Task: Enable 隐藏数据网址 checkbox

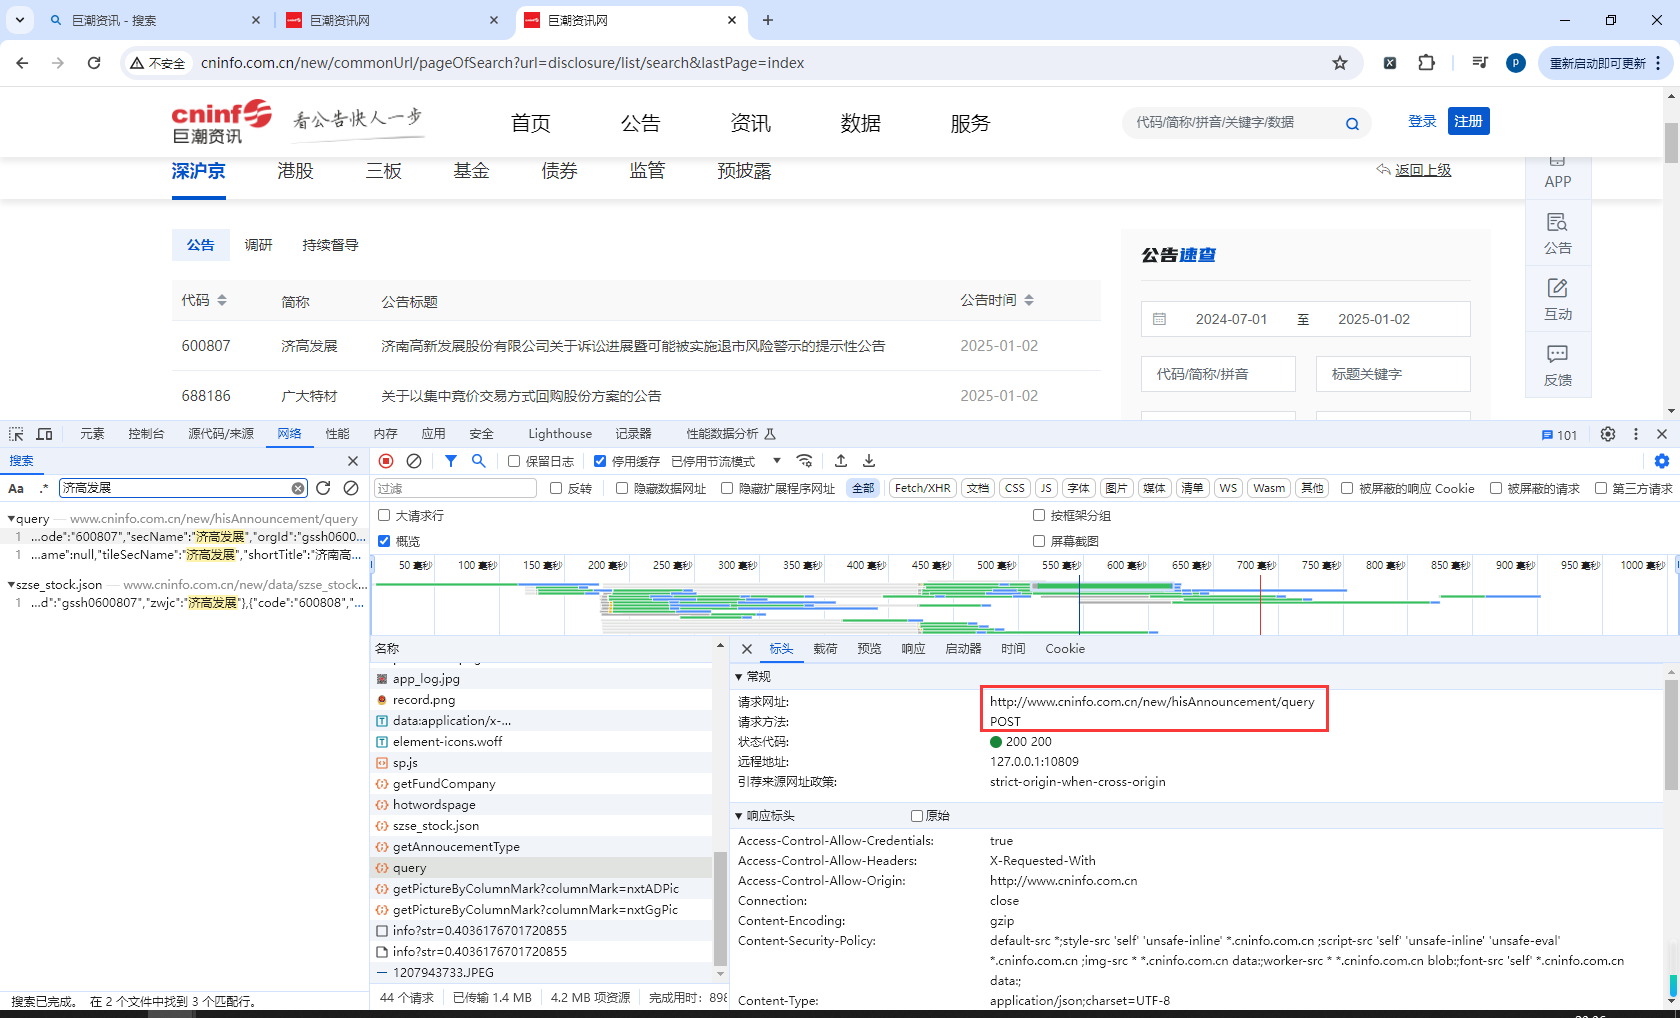Action: point(622,488)
